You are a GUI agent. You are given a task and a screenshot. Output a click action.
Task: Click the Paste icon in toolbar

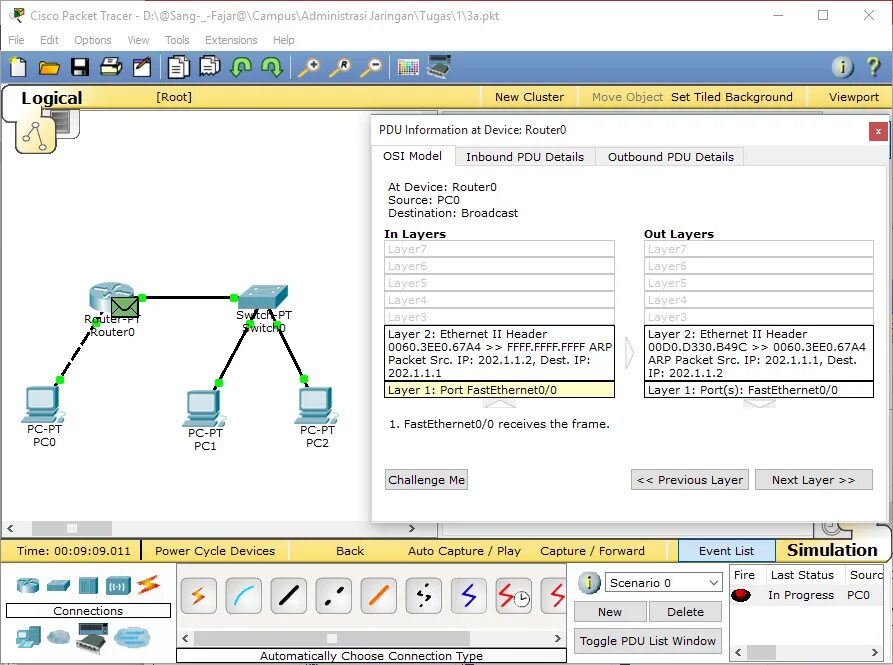tap(210, 67)
